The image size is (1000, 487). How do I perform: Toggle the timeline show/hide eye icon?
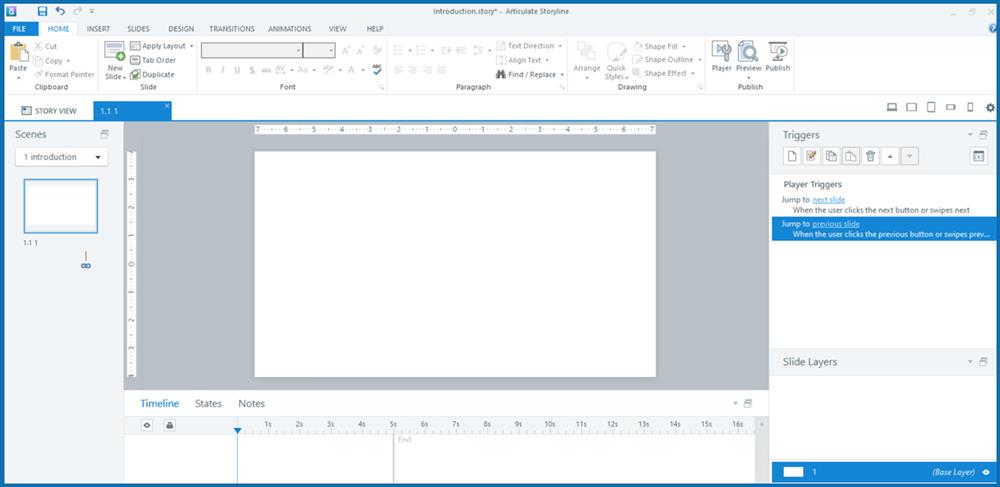[146, 425]
